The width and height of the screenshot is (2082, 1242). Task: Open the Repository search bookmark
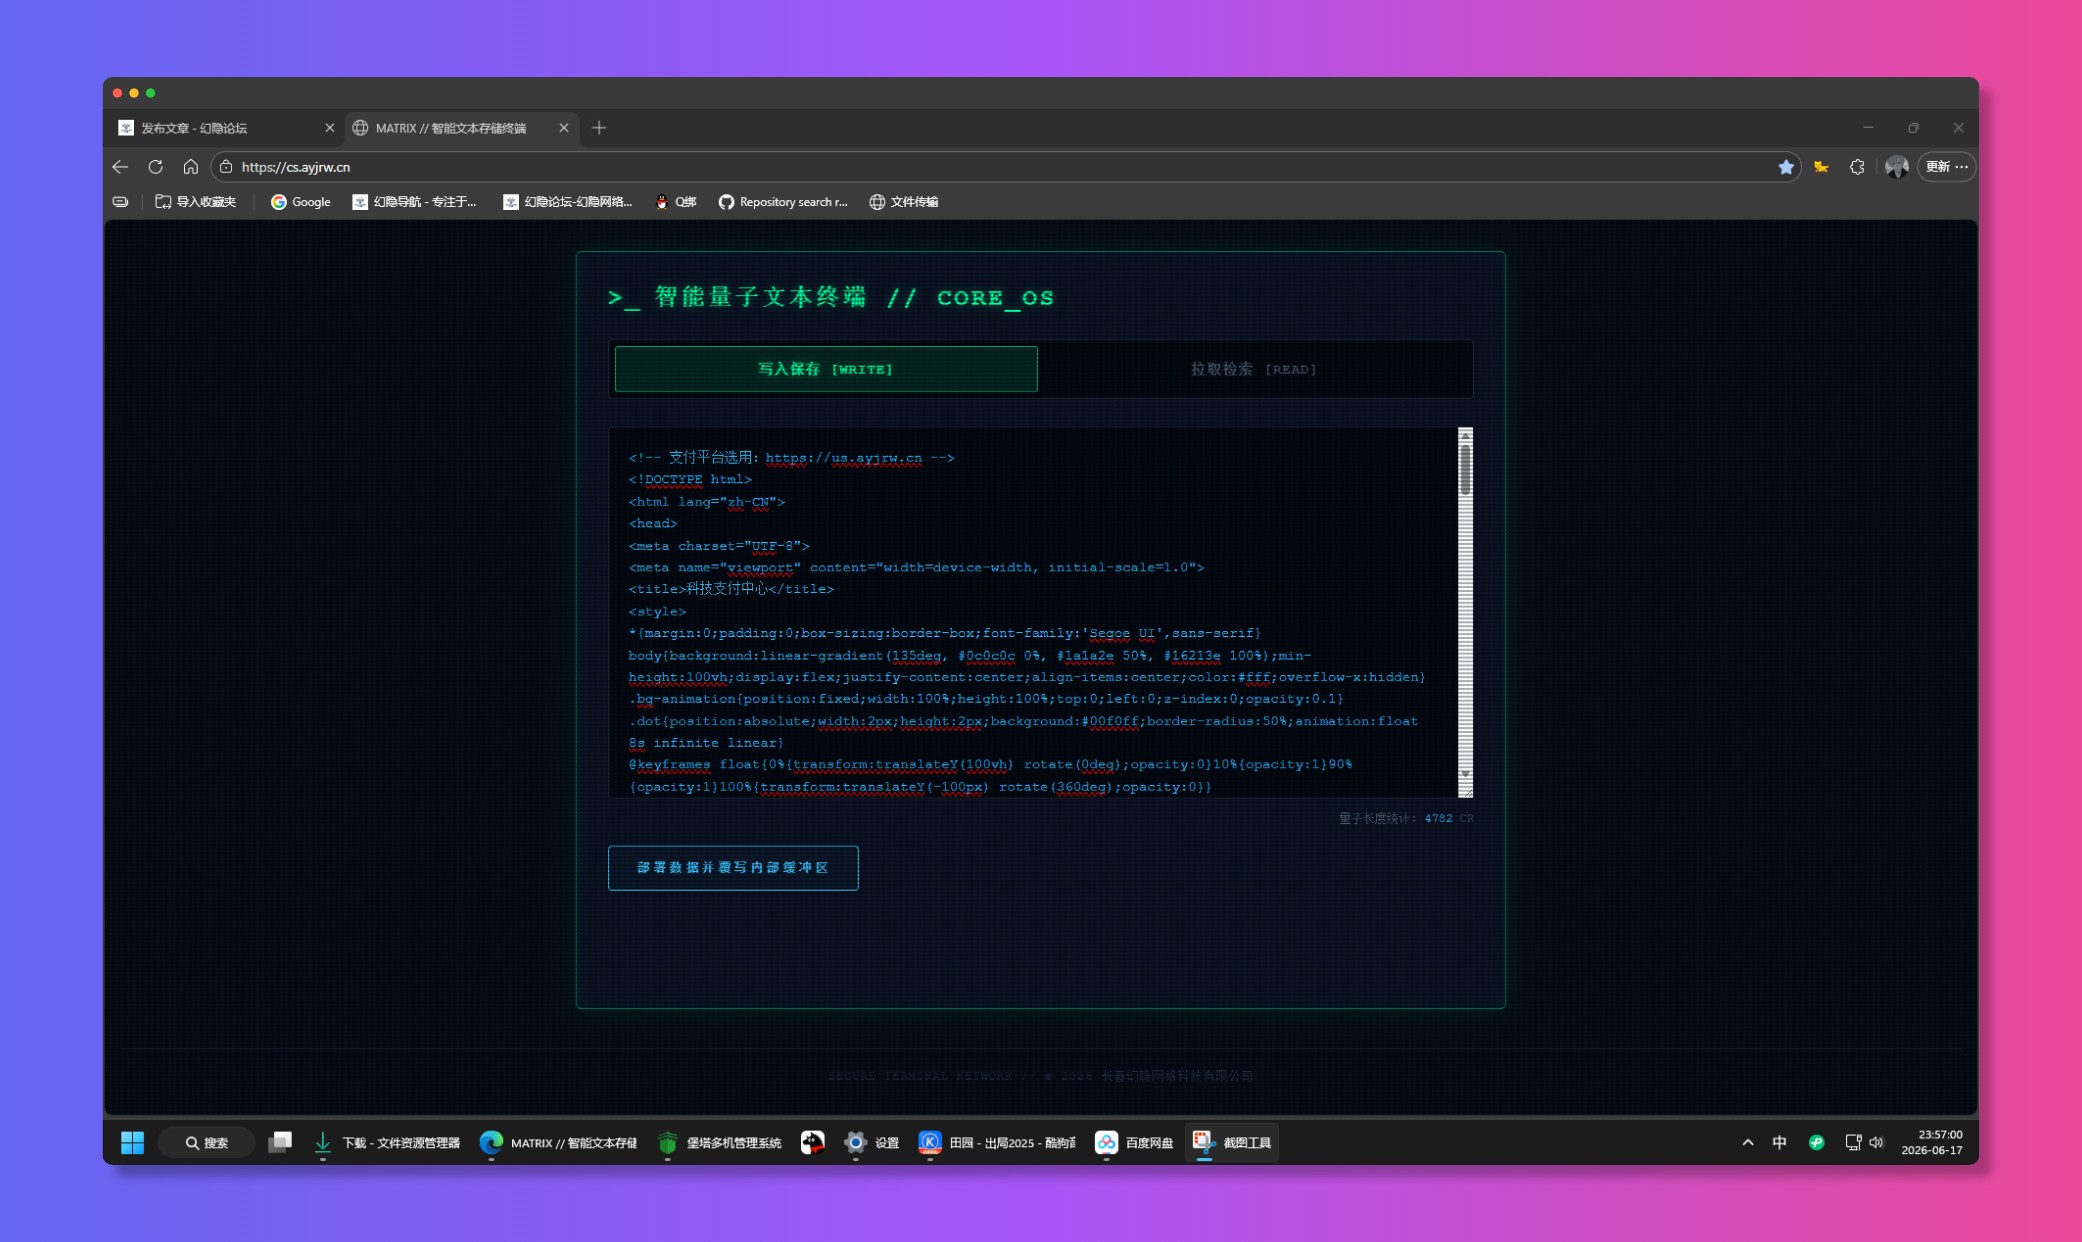(x=783, y=202)
